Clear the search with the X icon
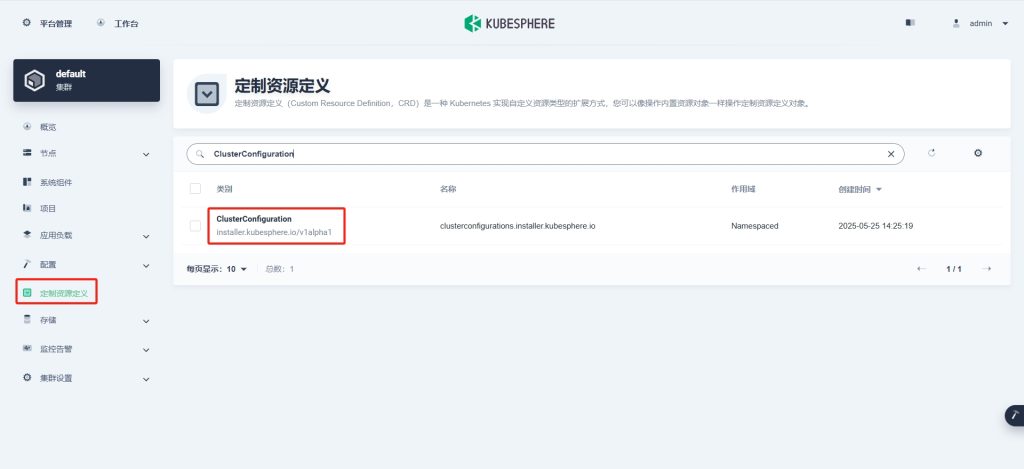Viewport: 1024px width, 469px height. pyautogui.click(x=891, y=154)
